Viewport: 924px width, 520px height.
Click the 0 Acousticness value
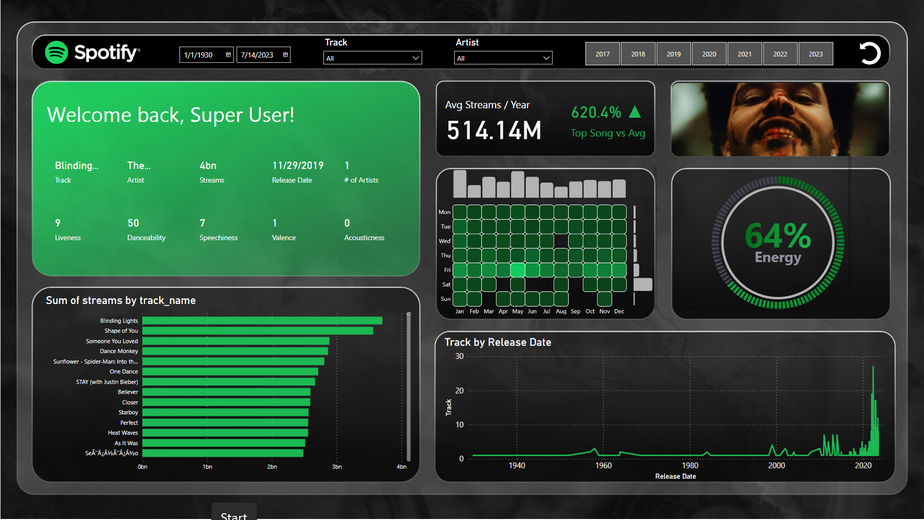[x=347, y=223]
